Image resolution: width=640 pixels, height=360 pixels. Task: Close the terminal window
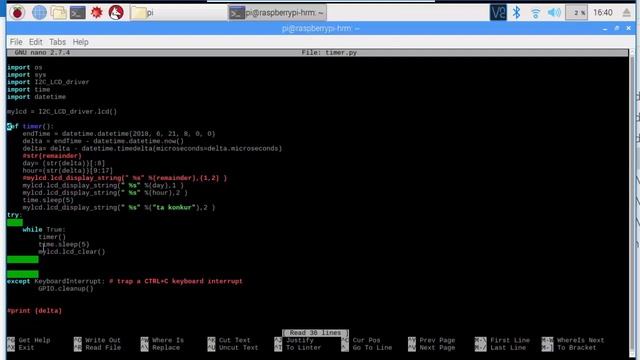(629, 28)
